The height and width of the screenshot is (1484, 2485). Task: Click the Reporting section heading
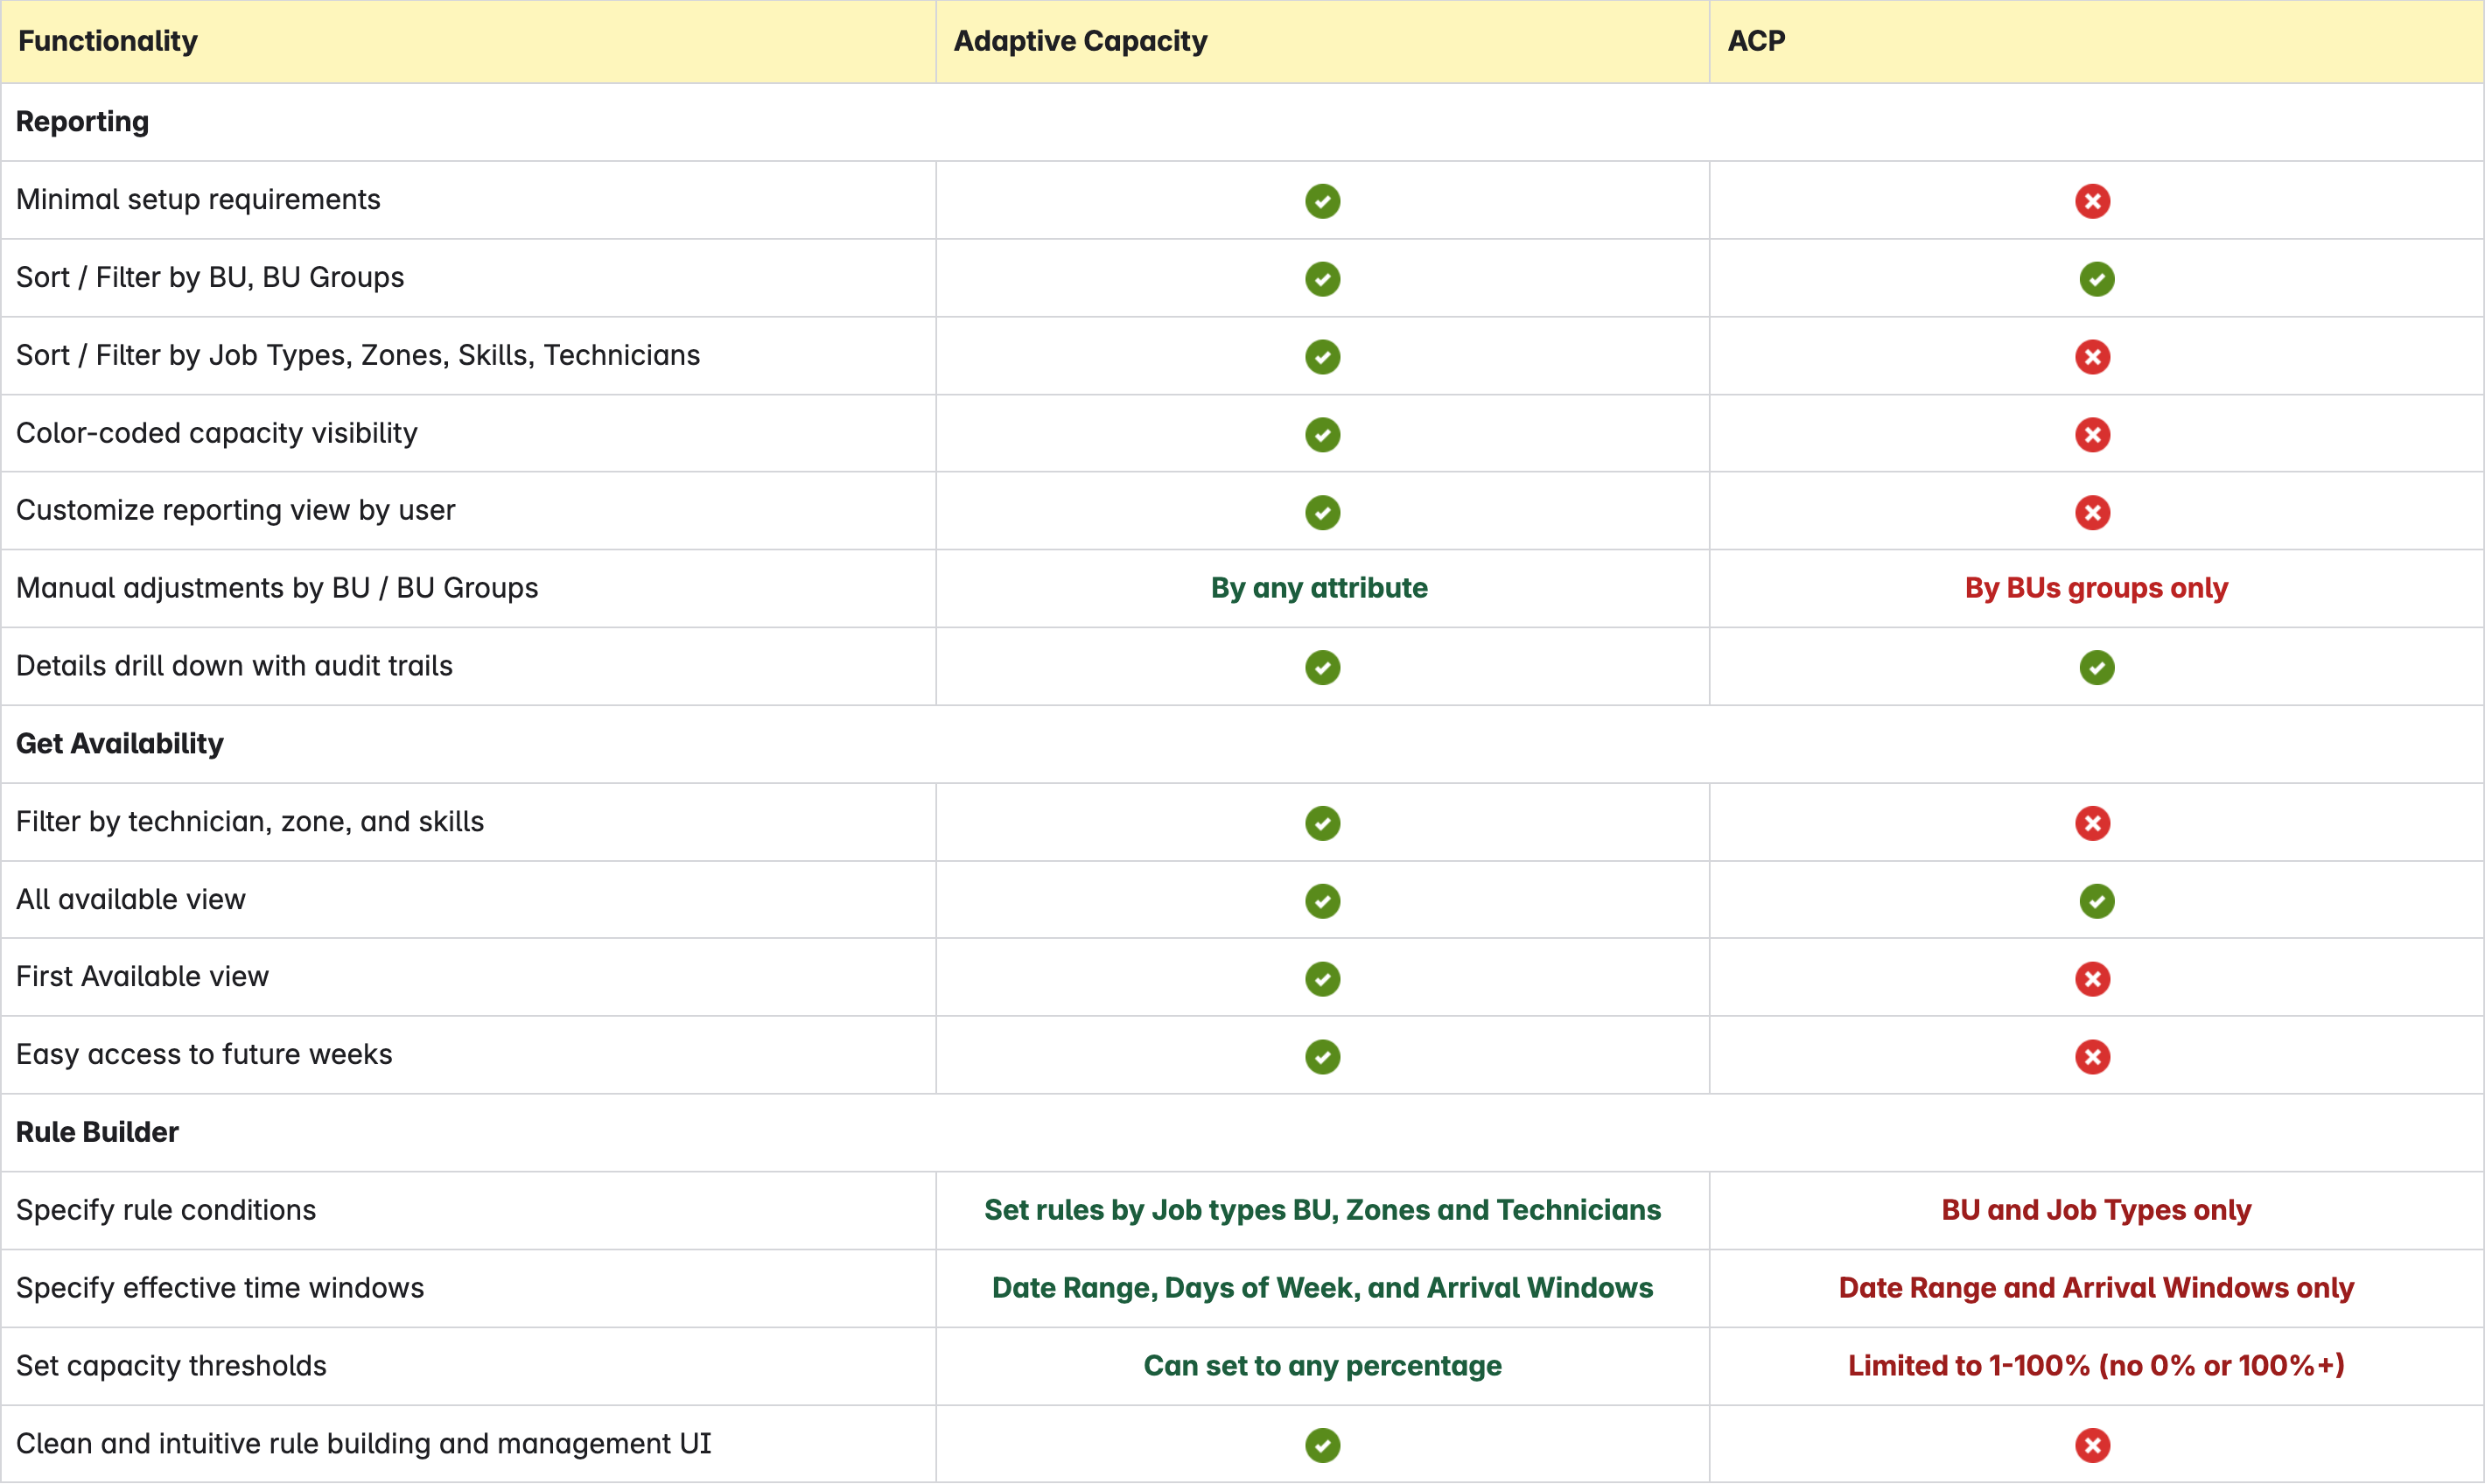click(x=82, y=122)
